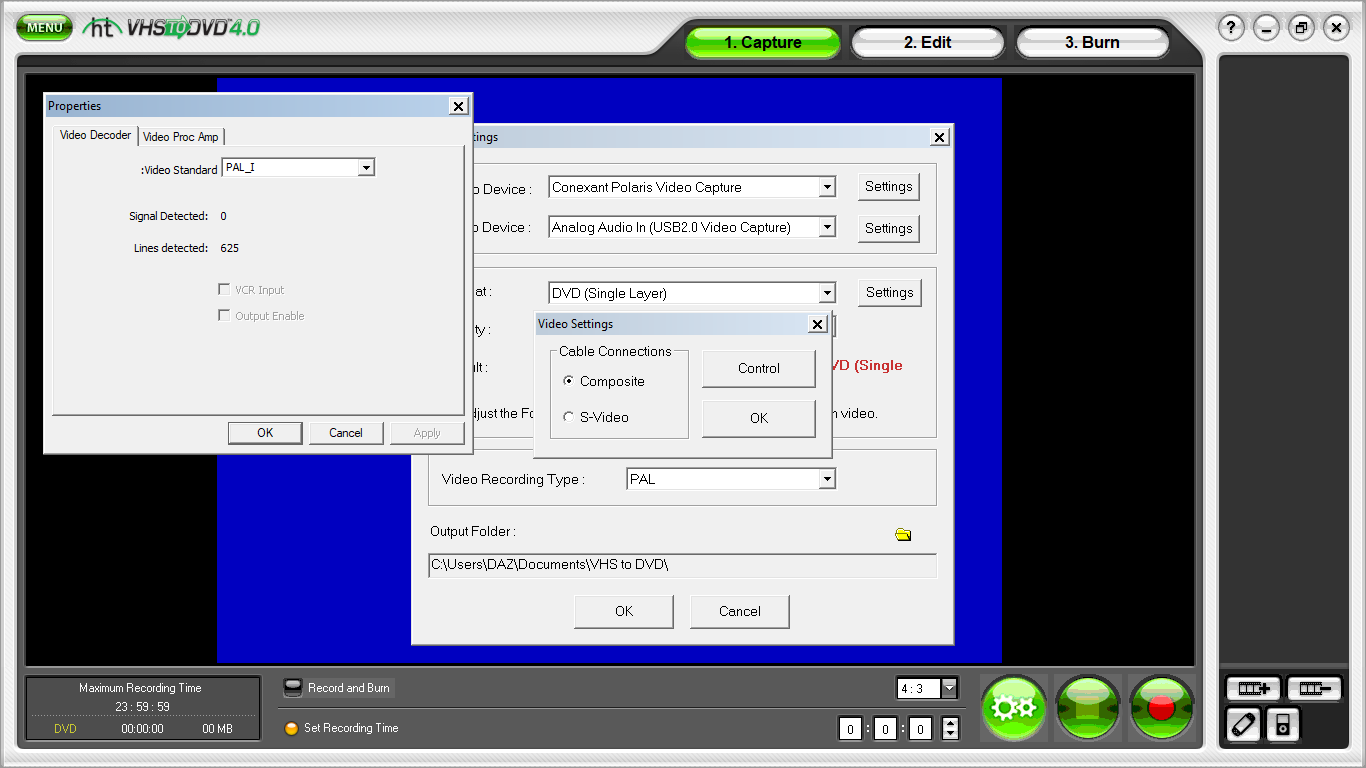This screenshot has height=768, width=1366.
Task: Start recording with the red dot button
Action: click(1161, 707)
